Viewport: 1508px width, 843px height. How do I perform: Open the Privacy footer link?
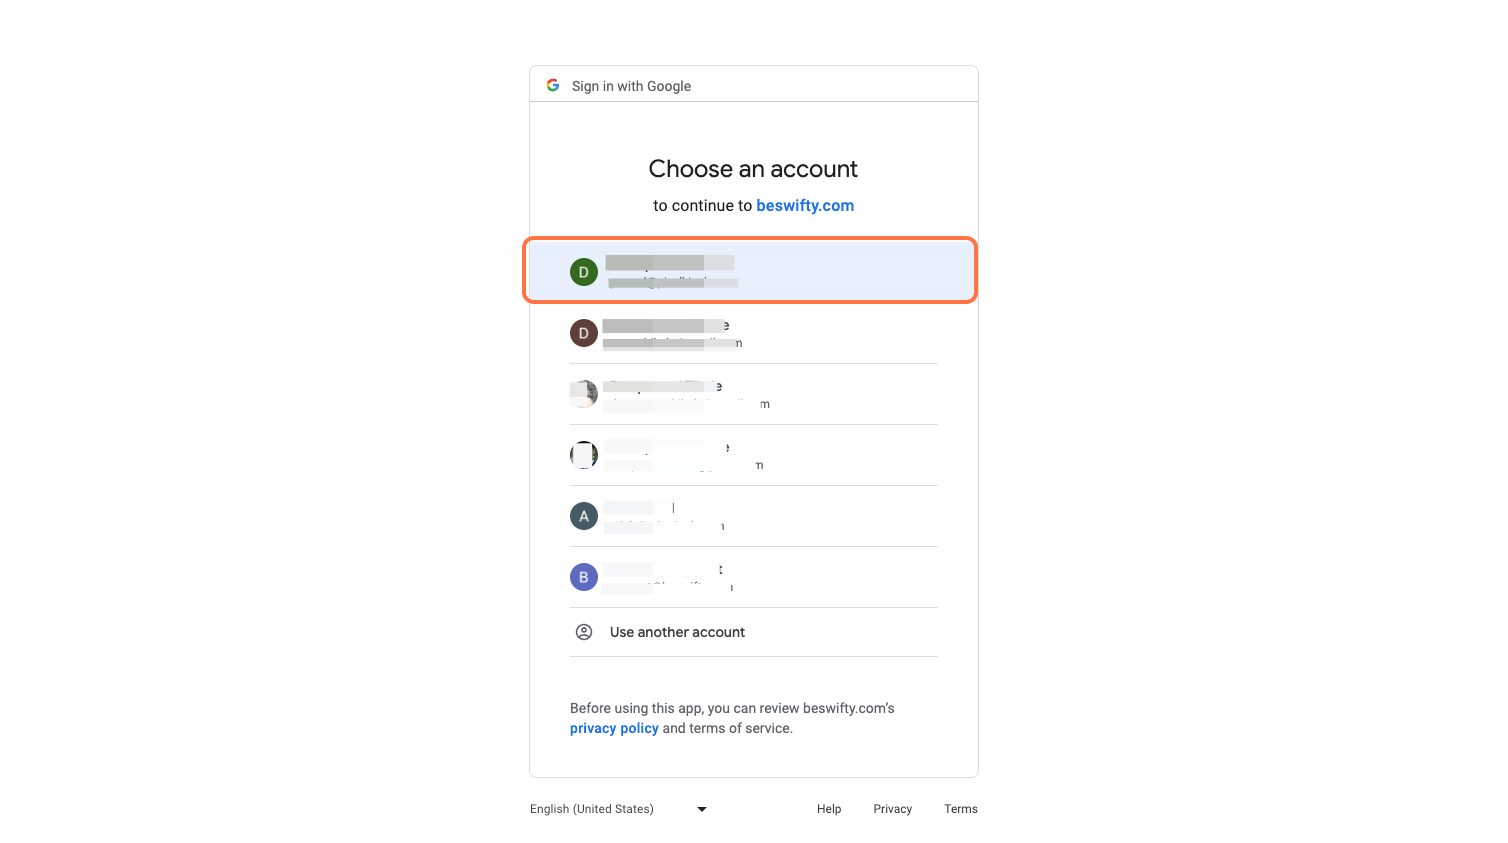(x=893, y=809)
